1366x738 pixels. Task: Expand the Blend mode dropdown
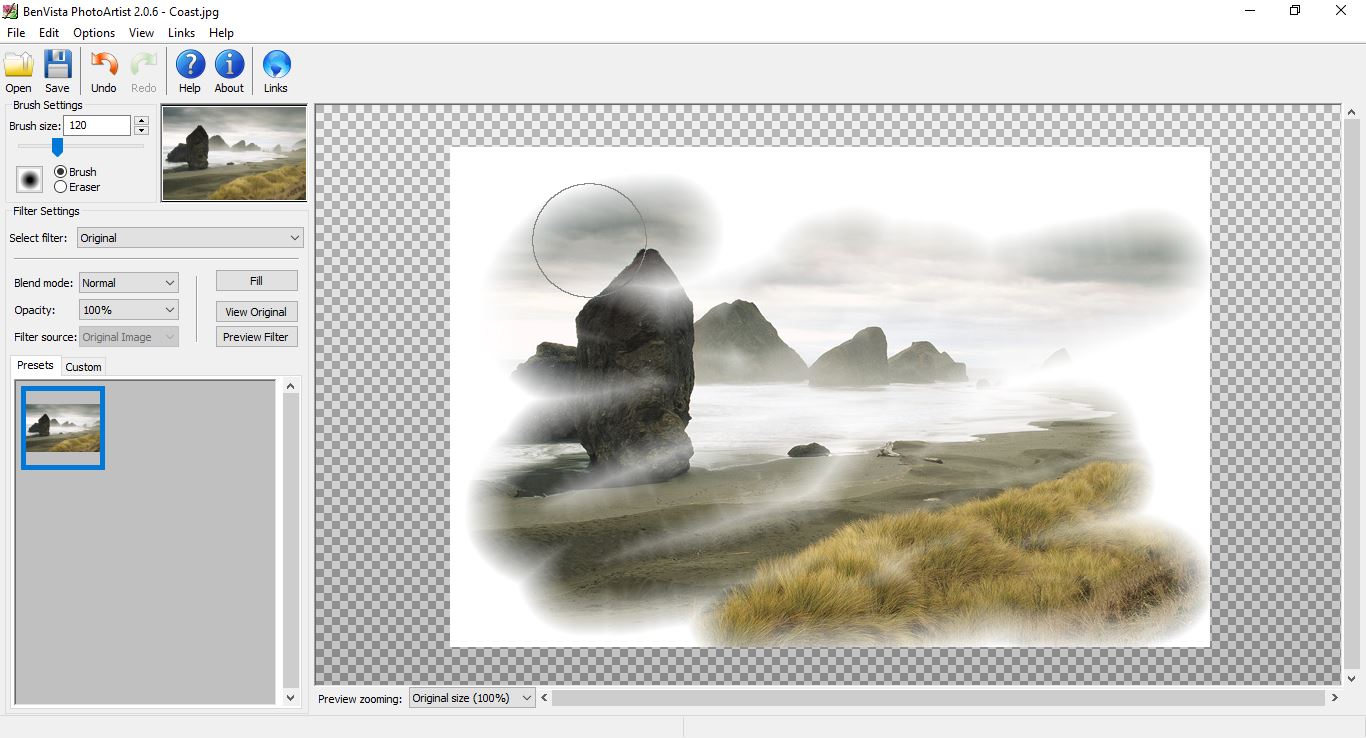[129, 283]
